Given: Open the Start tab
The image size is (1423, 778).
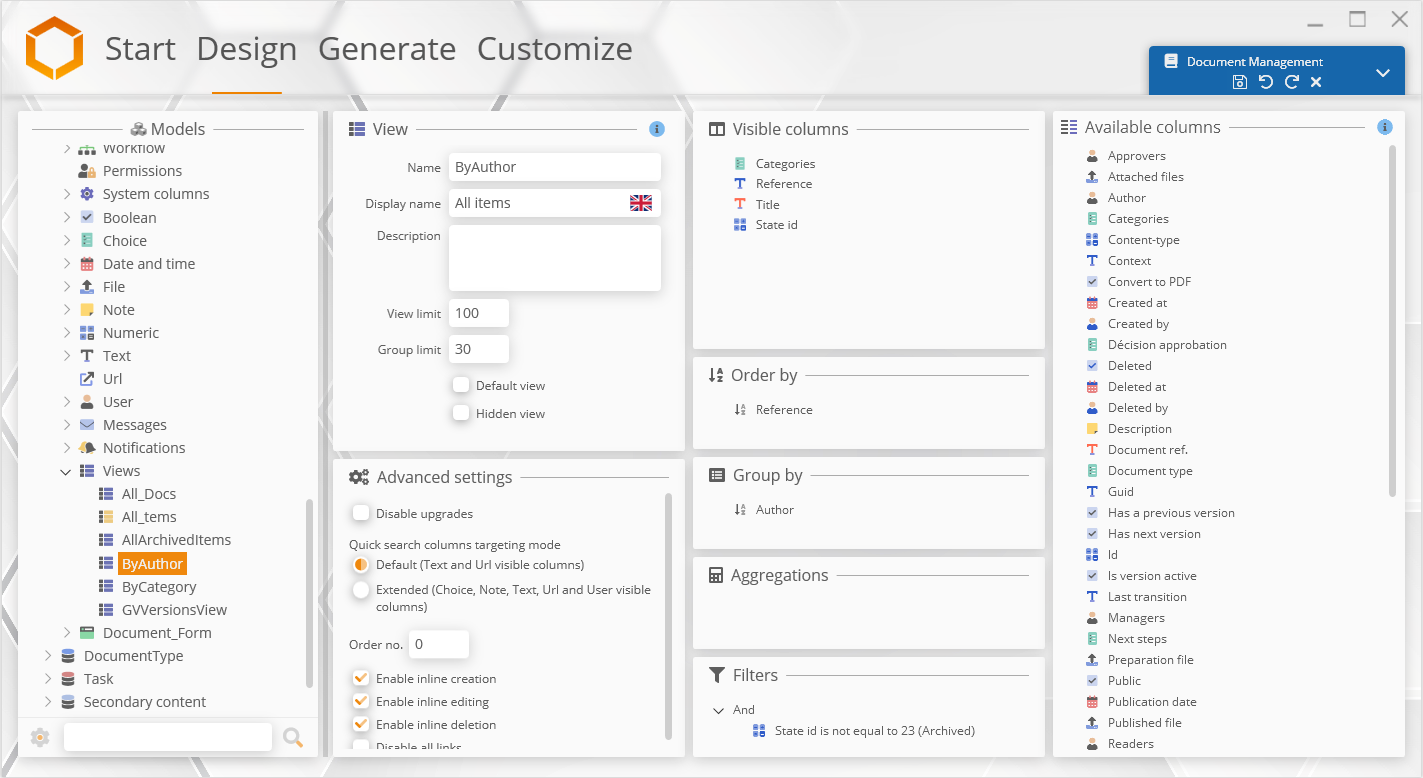Looking at the screenshot, I should [140, 49].
